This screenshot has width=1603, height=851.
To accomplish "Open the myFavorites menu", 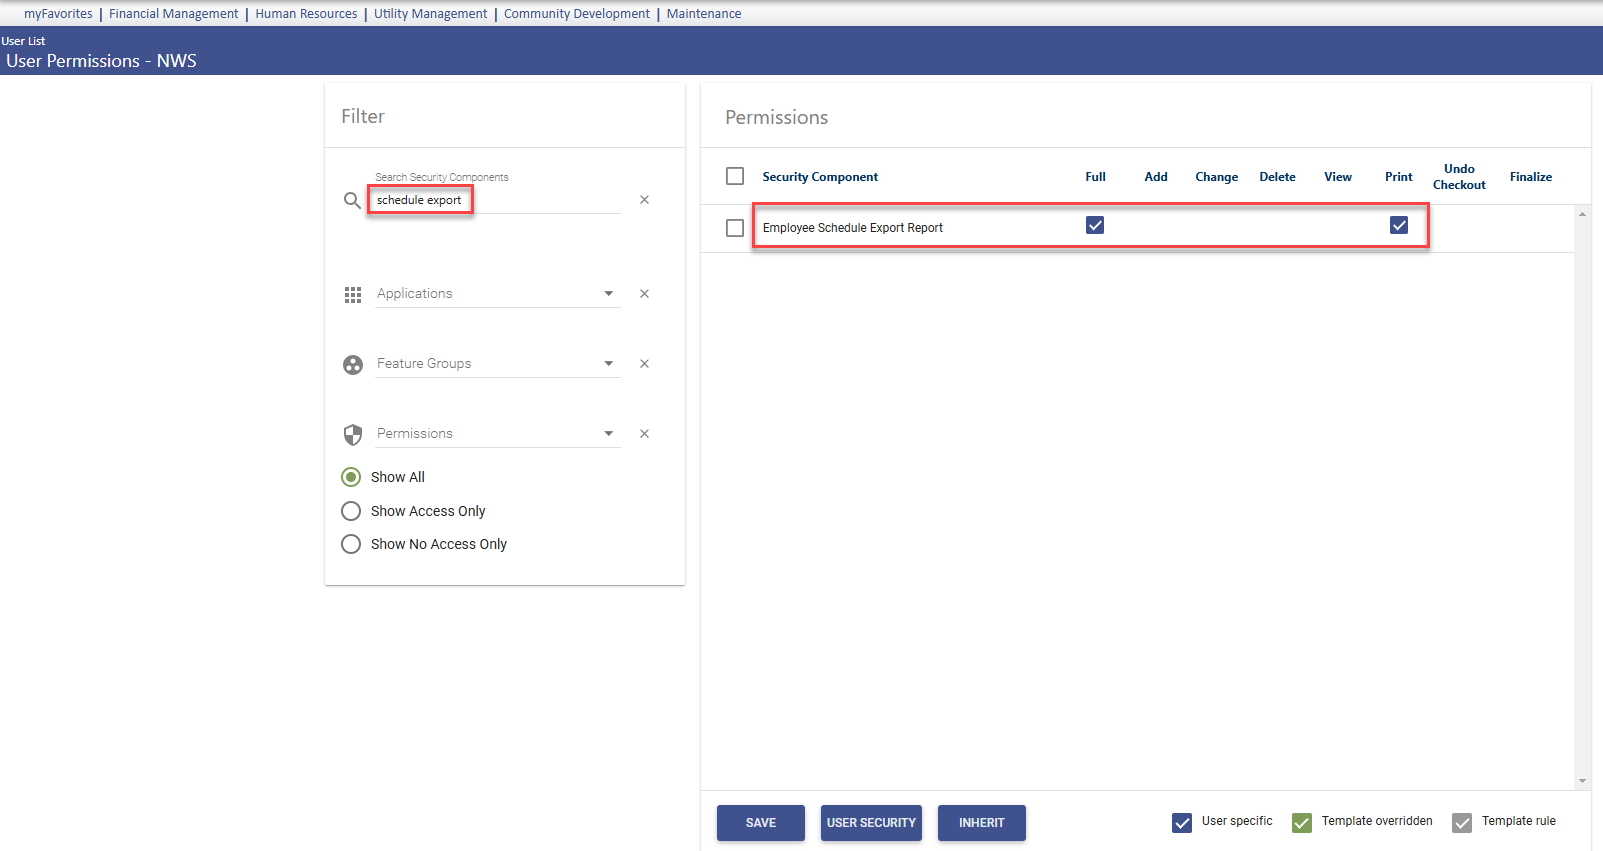I will coord(58,14).
